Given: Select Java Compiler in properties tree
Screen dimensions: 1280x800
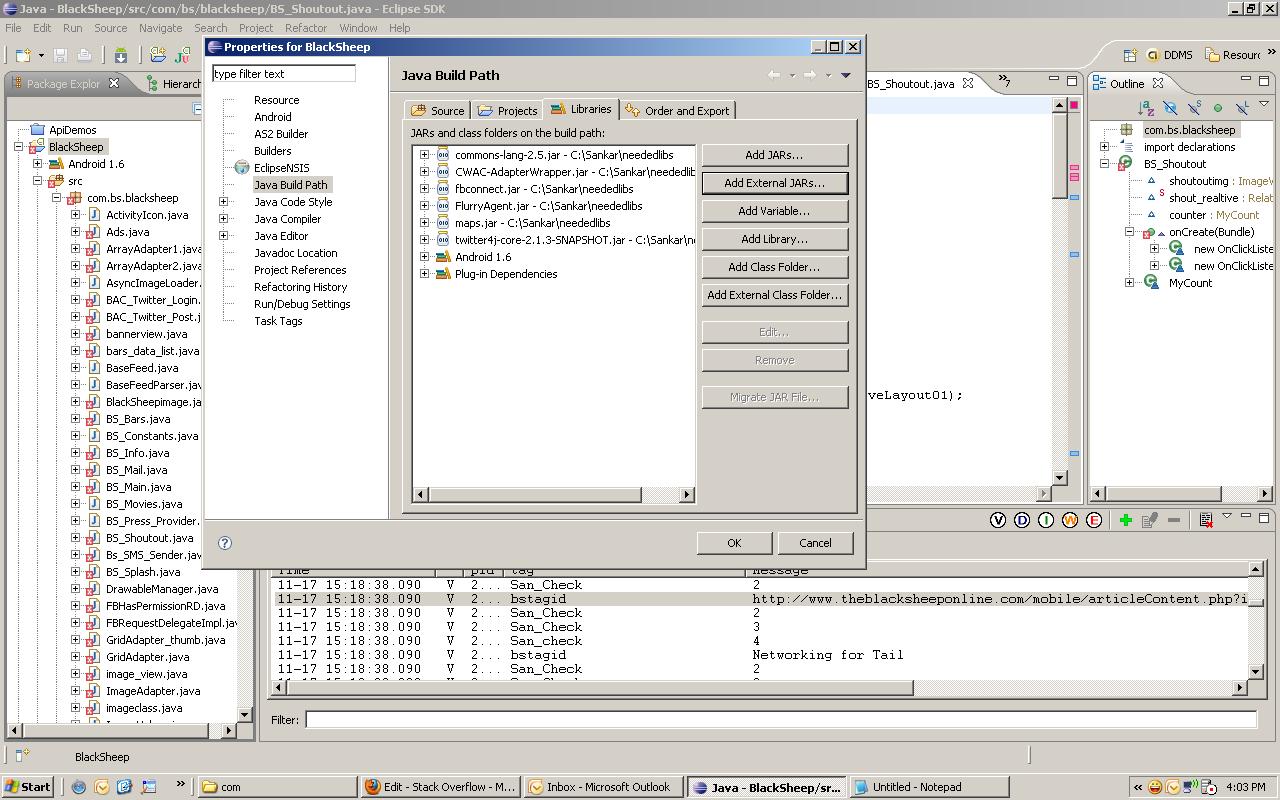Looking at the screenshot, I should point(287,219).
